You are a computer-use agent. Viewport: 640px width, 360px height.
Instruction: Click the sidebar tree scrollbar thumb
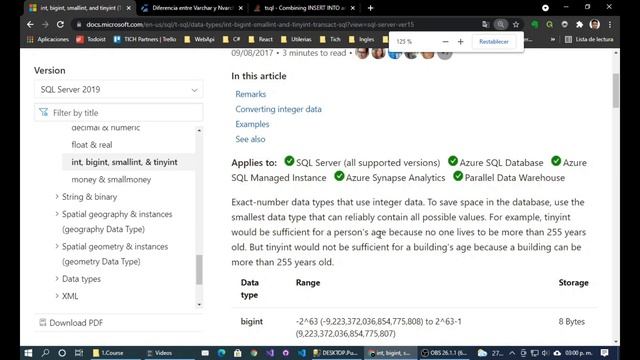point(199,269)
